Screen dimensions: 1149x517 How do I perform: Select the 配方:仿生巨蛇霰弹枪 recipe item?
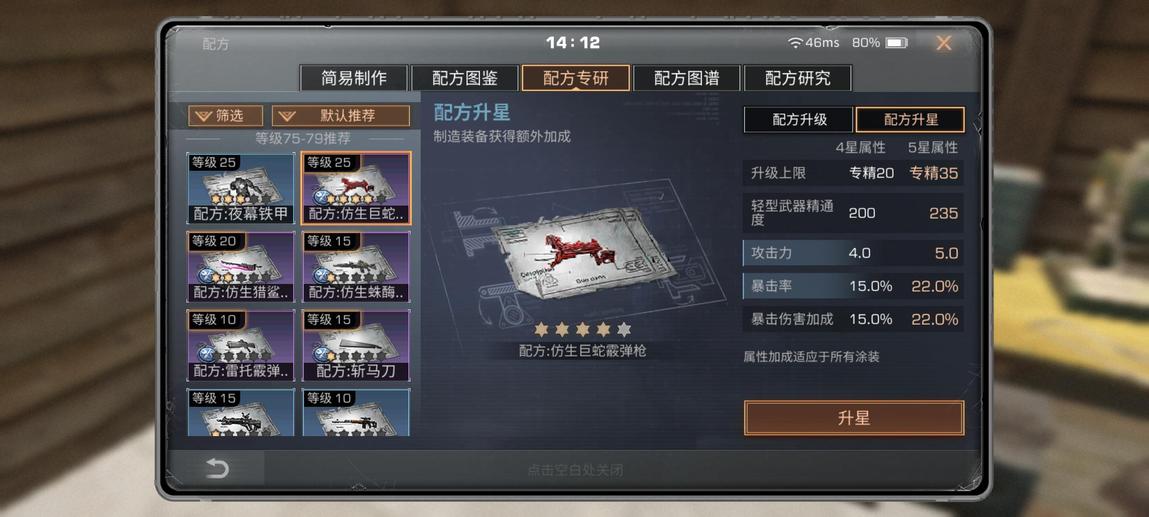(x=356, y=188)
